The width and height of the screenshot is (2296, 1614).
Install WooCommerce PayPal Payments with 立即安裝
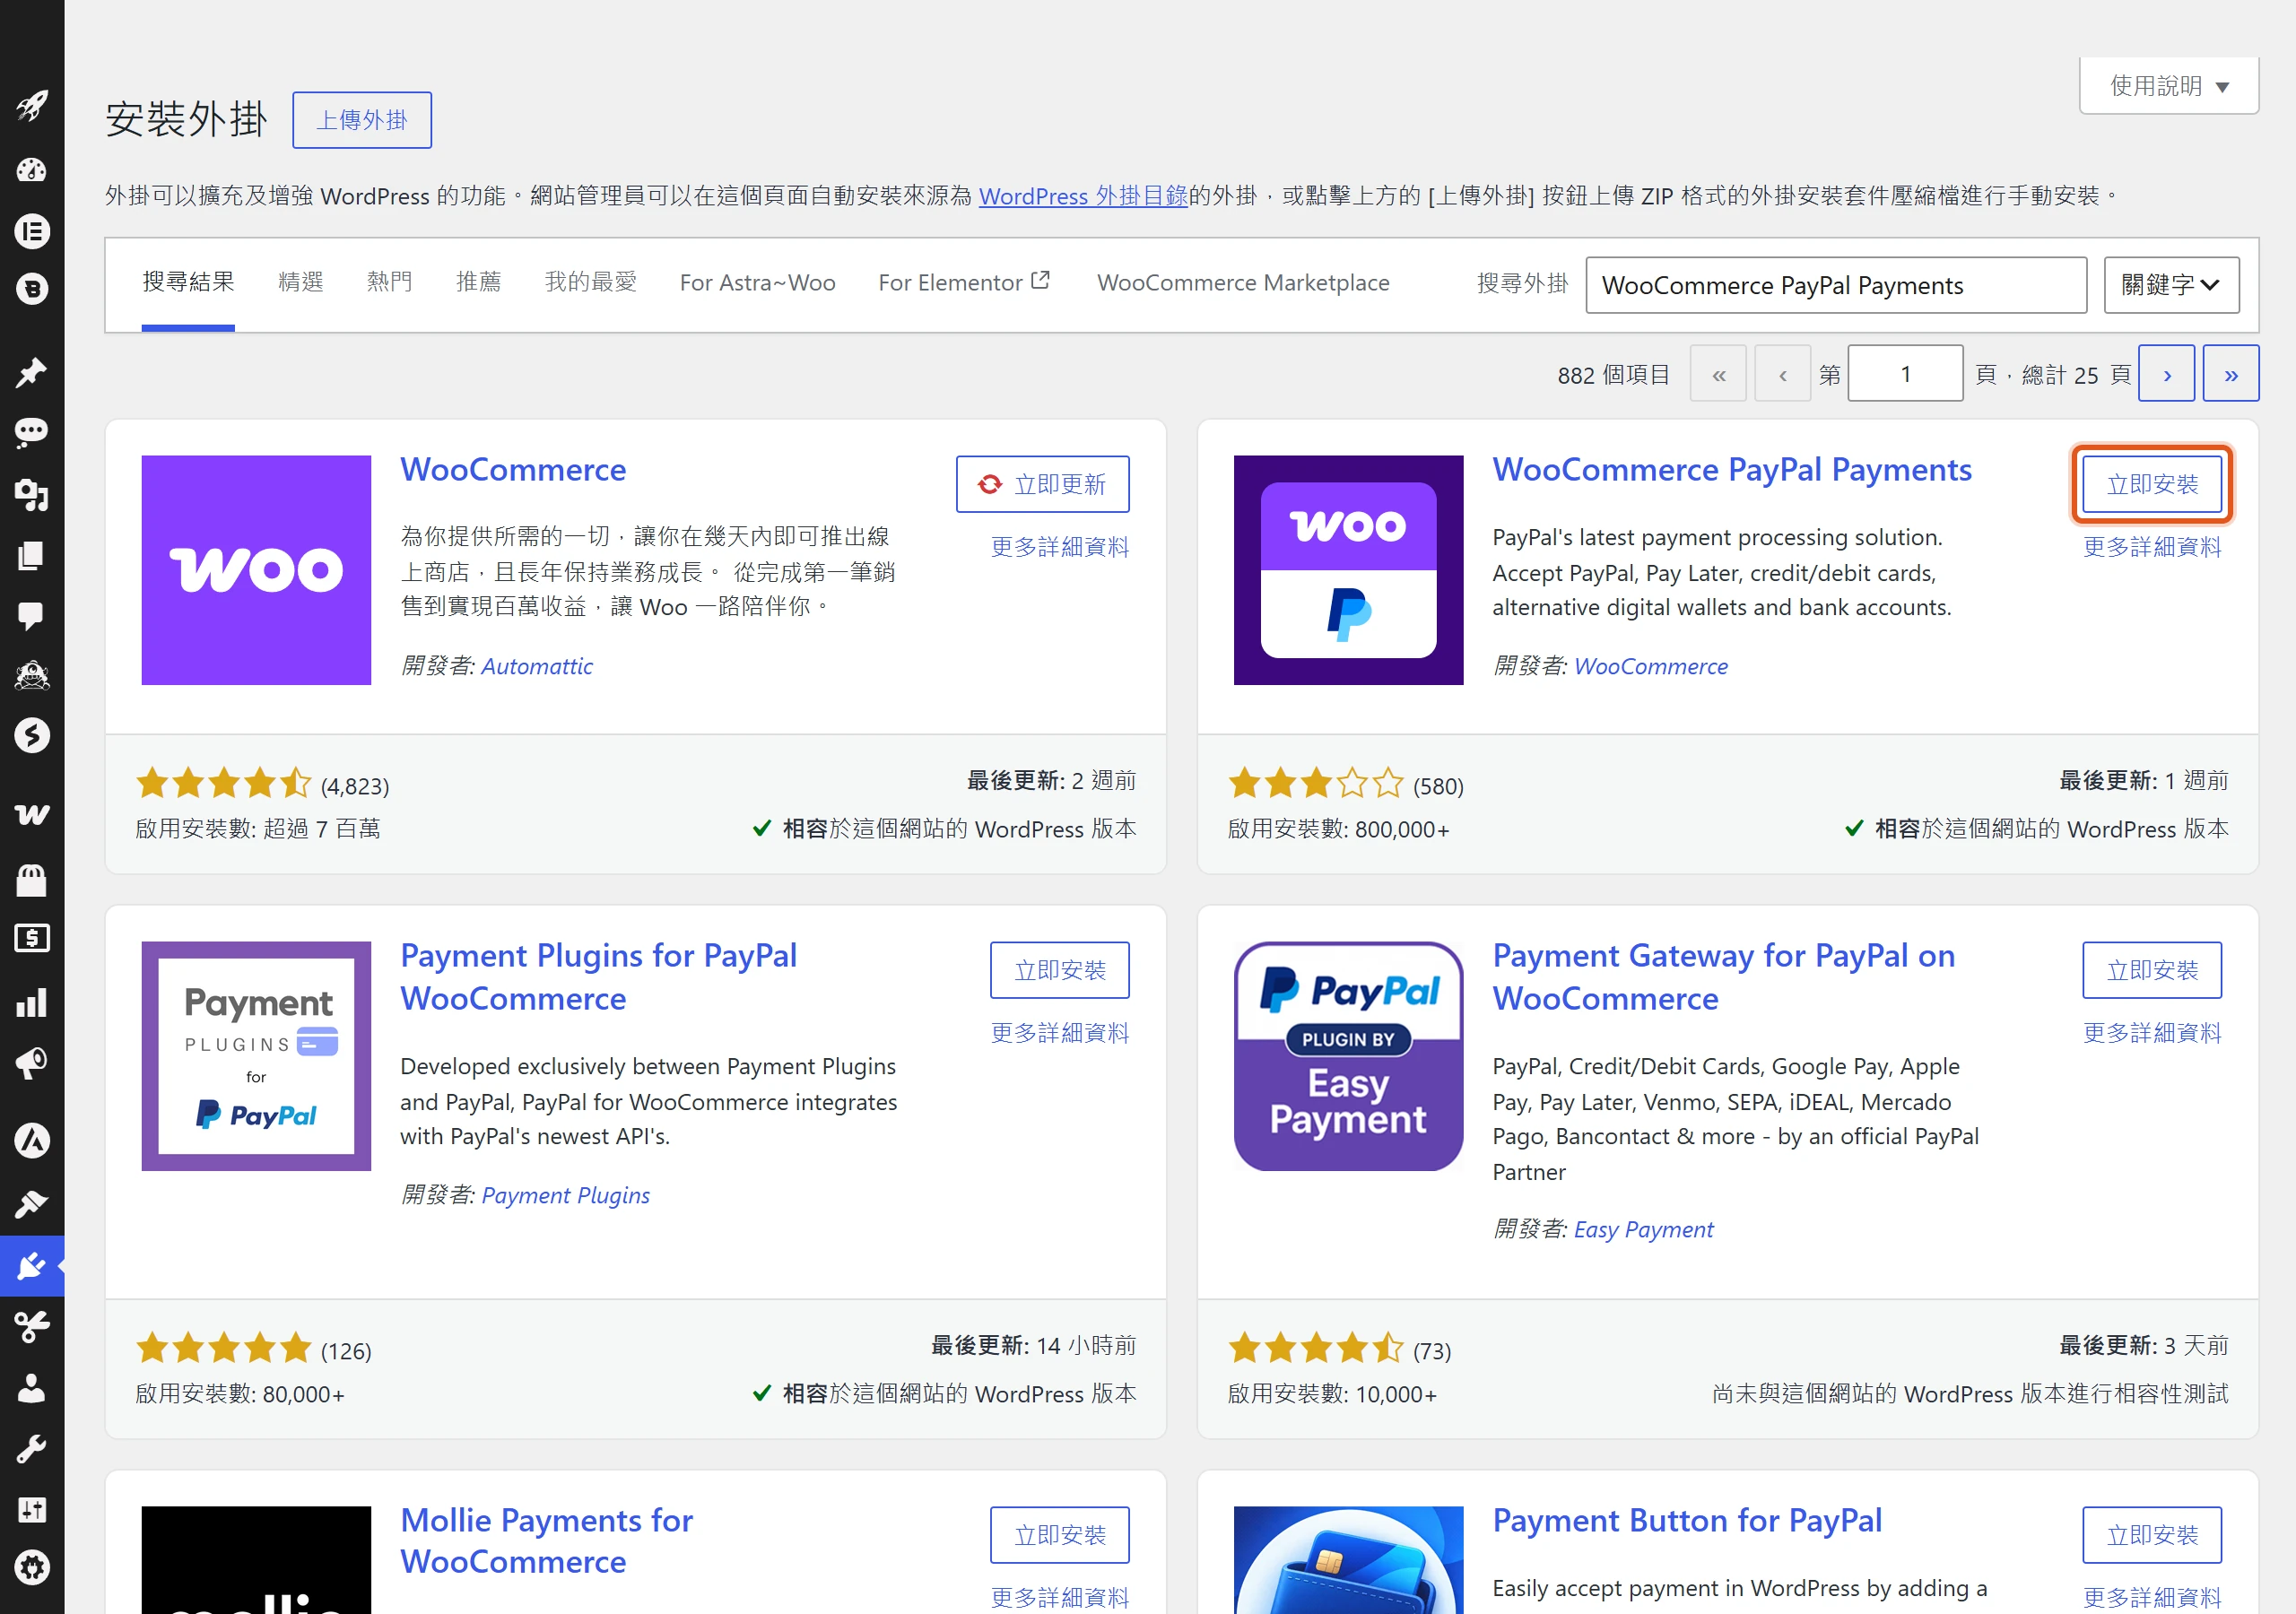point(2152,484)
